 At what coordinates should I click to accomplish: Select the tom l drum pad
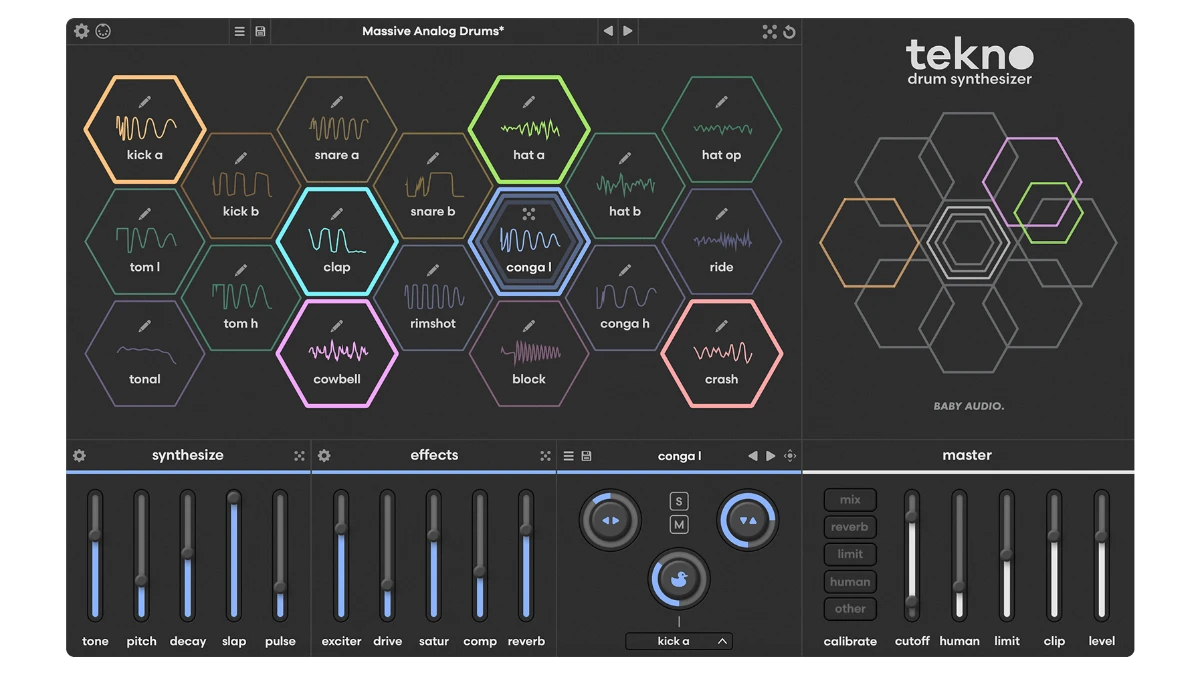pyautogui.click(x=145, y=241)
